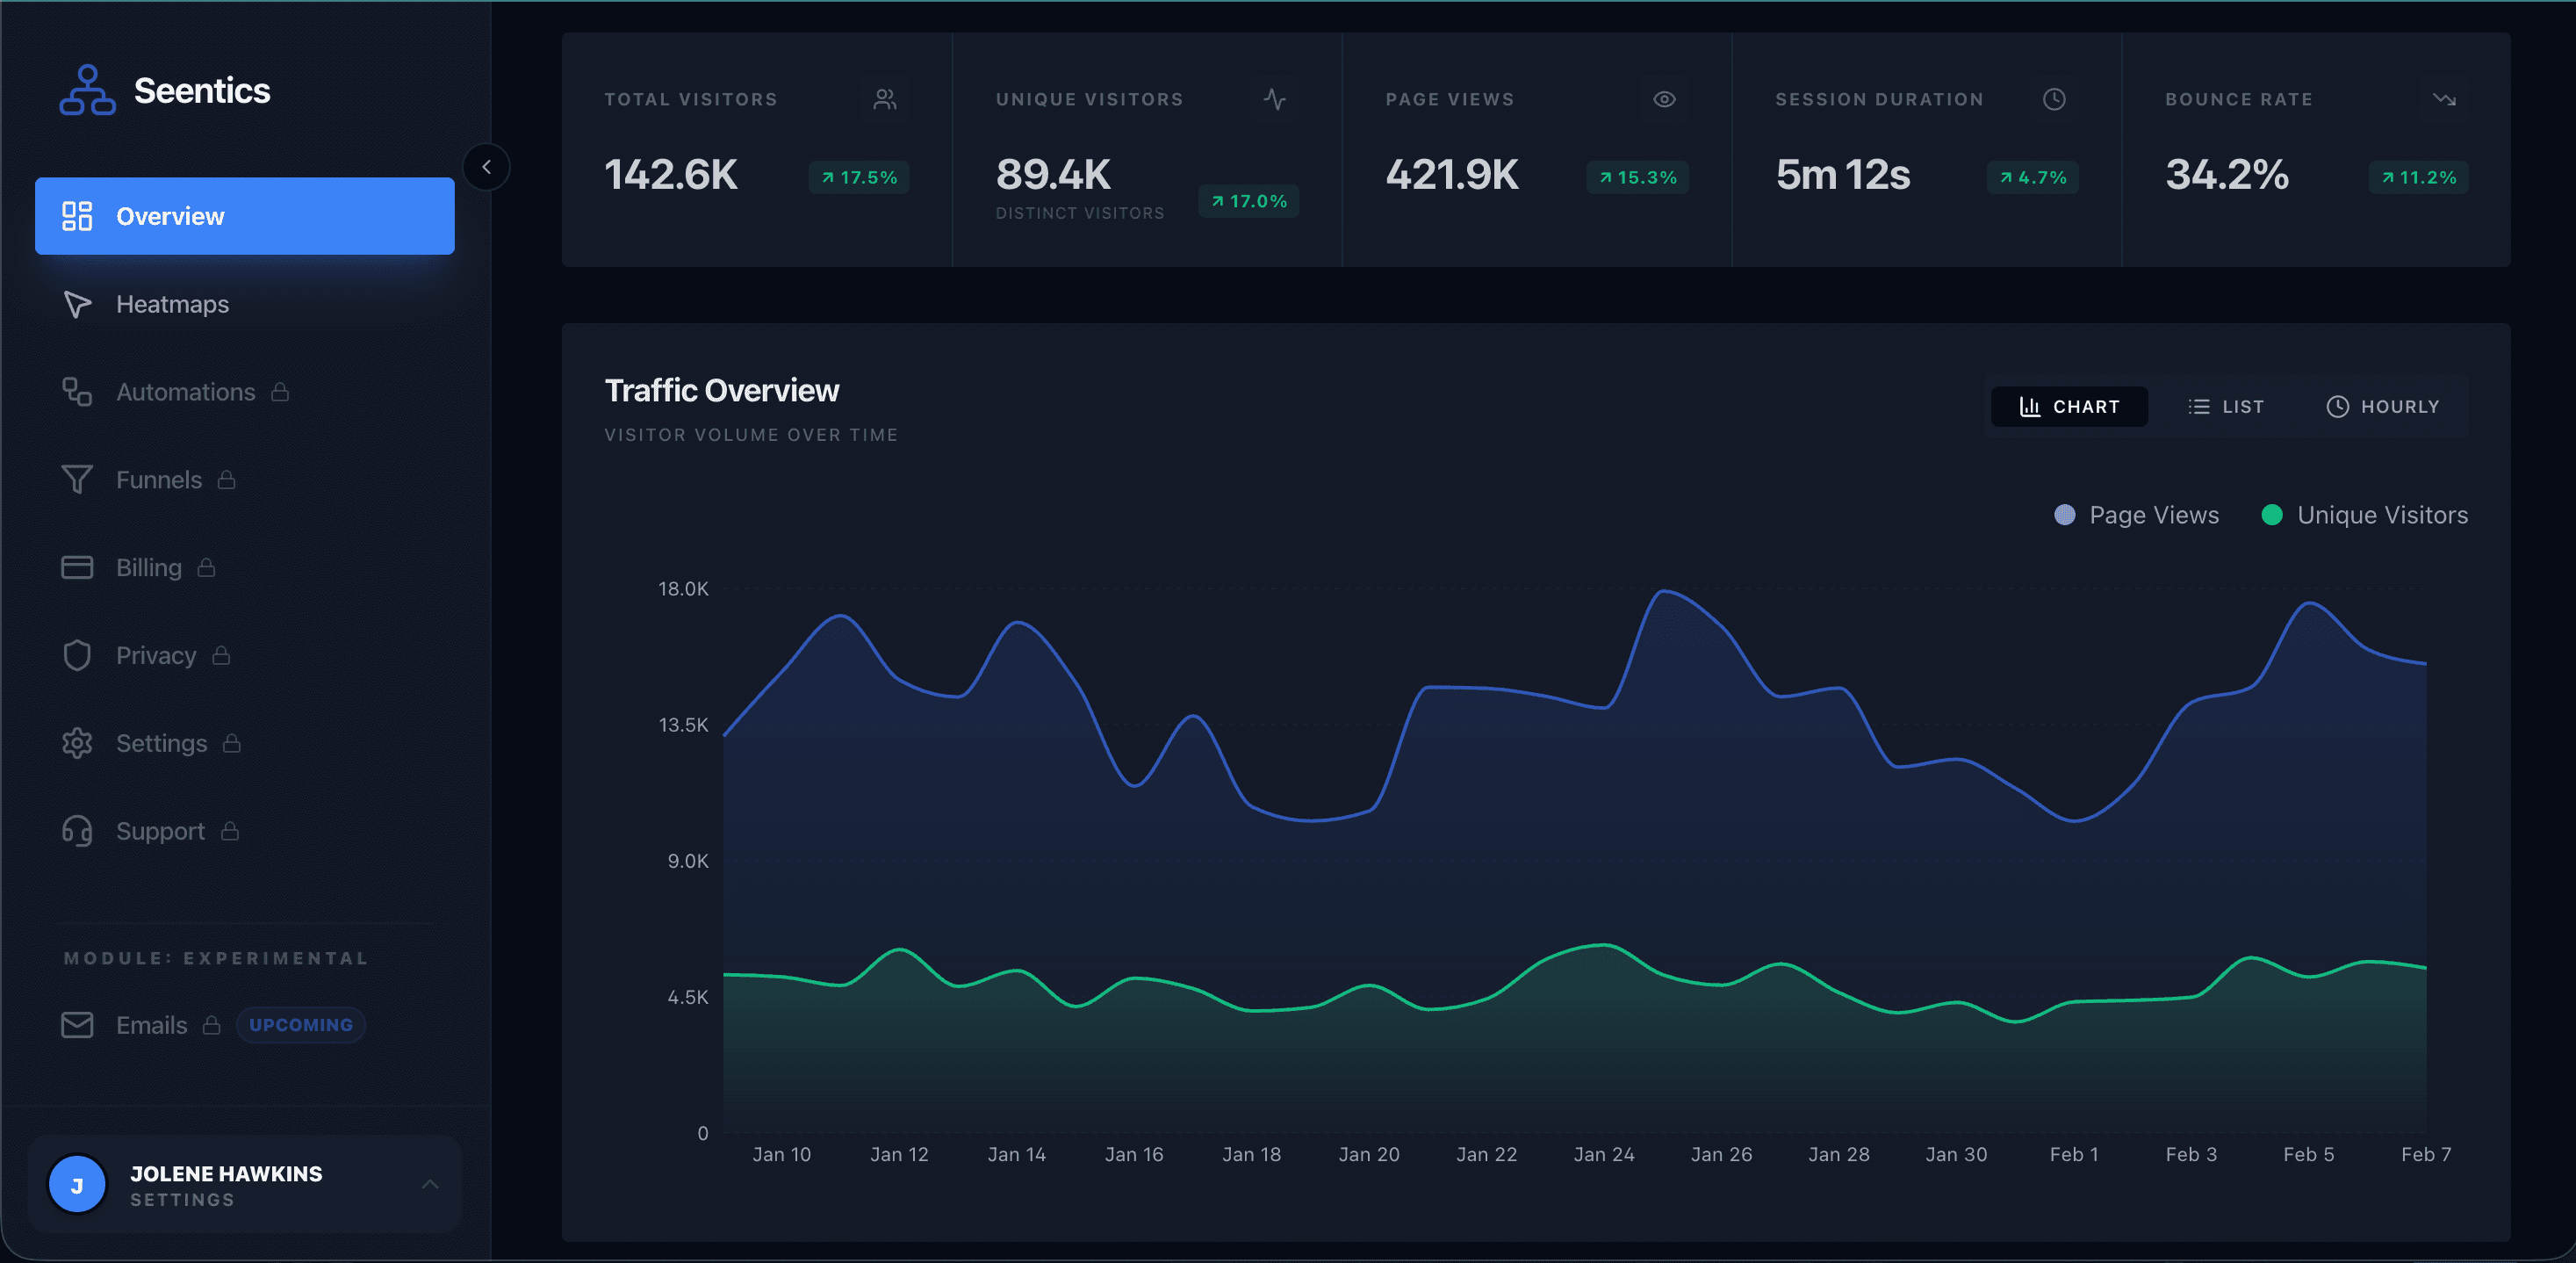
Task: Click the Funnels filter icon
Action: point(77,479)
